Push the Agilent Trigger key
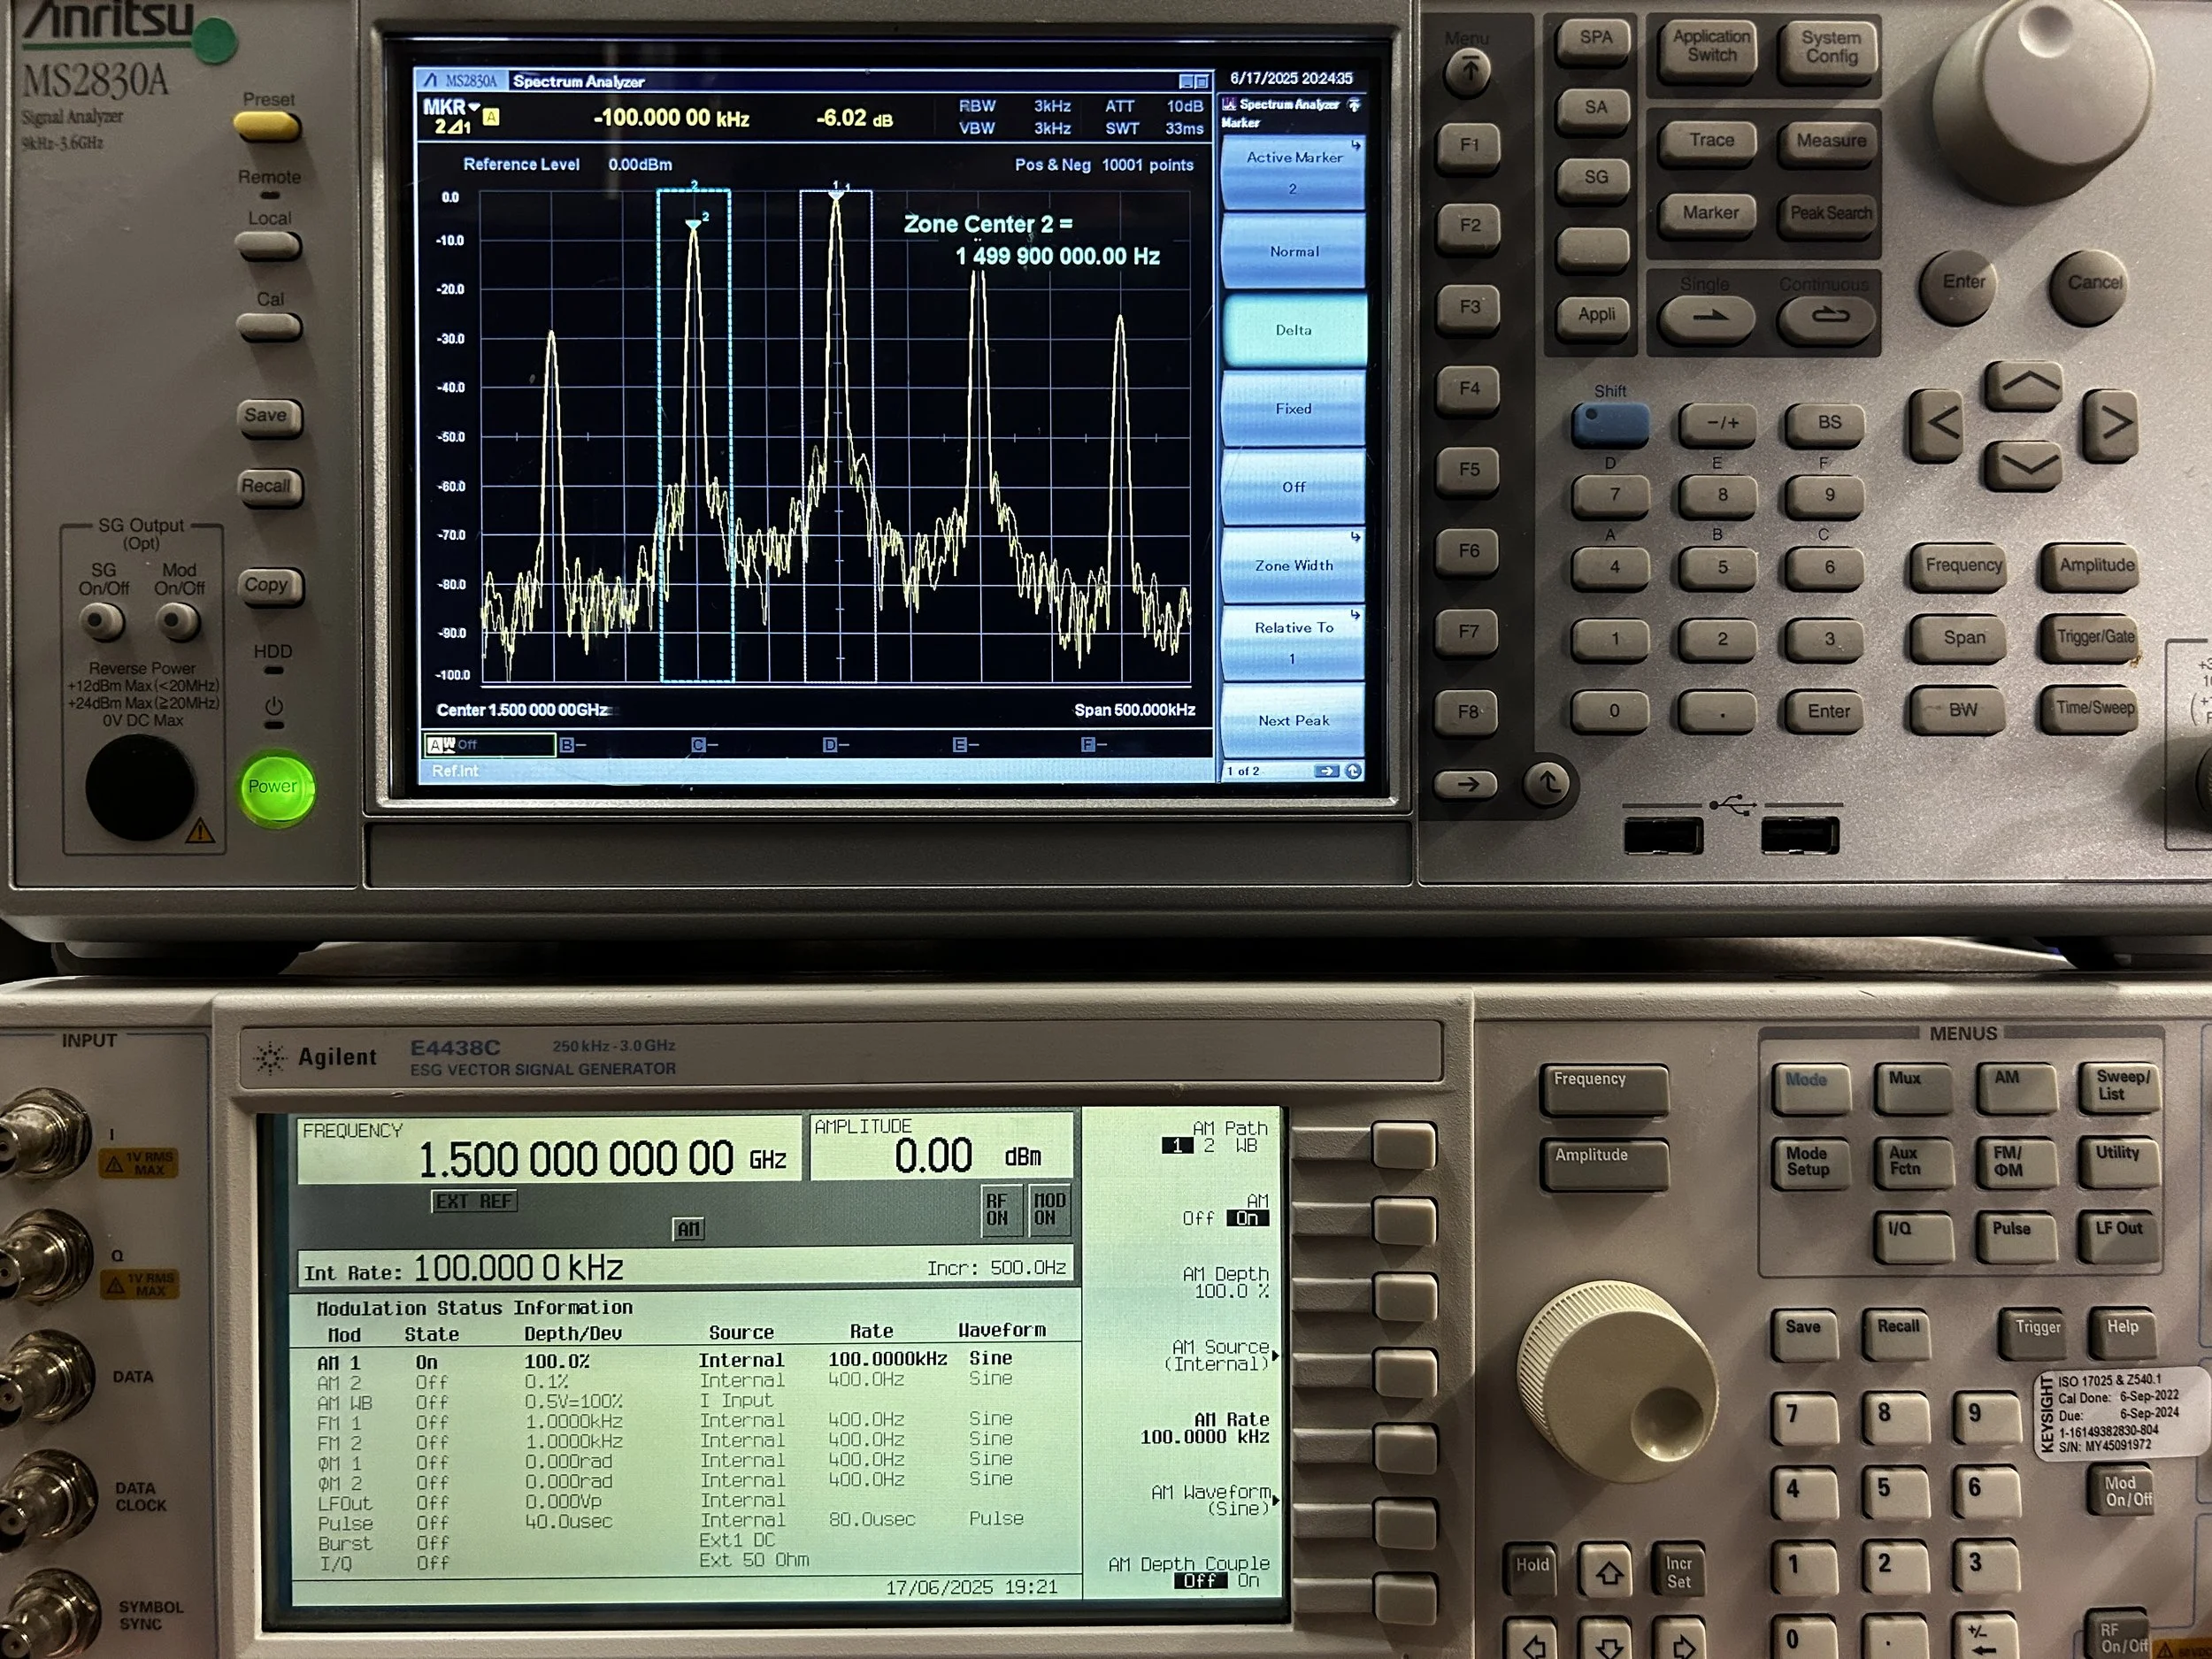The height and width of the screenshot is (1659, 2212). coord(2035,1333)
